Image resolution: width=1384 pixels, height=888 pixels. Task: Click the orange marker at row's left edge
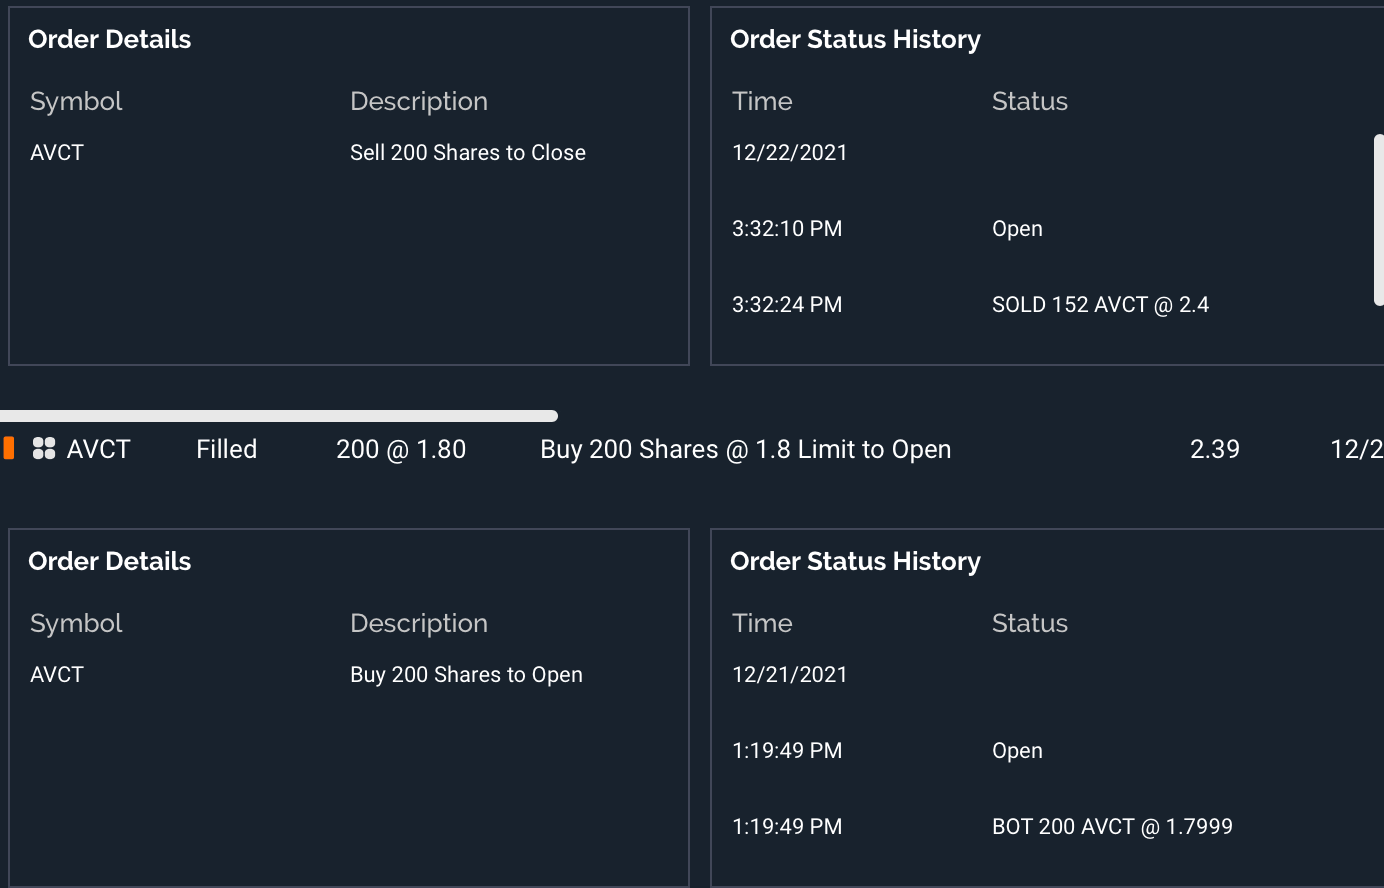(9, 448)
